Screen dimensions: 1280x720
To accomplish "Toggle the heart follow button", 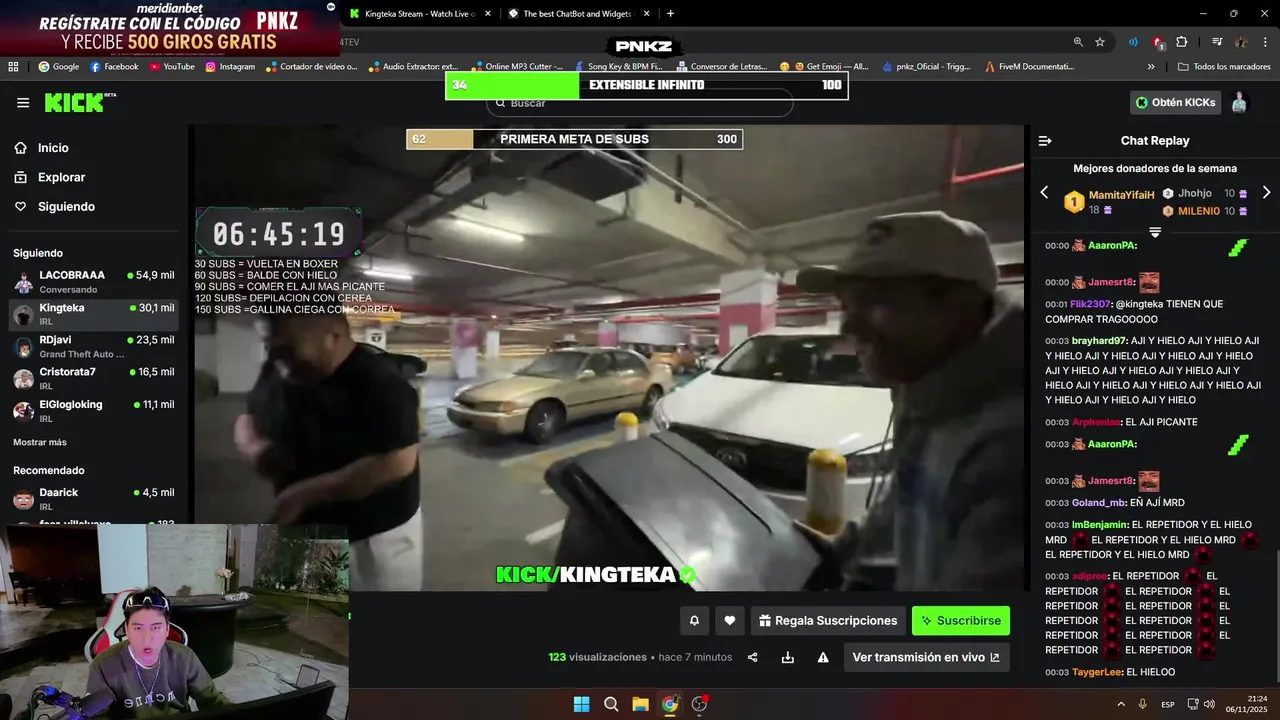I will click(x=730, y=621).
